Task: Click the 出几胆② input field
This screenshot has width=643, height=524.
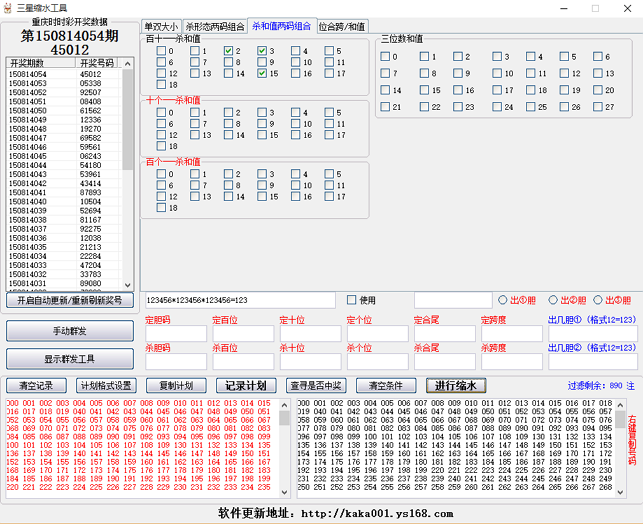Action: pyautogui.click(x=593, y=362)
